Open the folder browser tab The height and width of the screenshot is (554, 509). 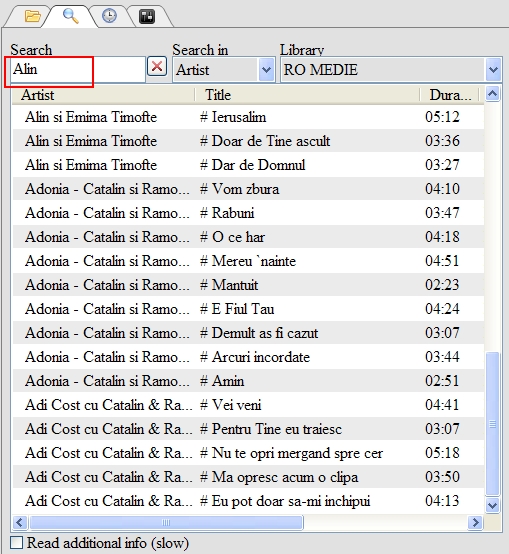tap(32, 16)
